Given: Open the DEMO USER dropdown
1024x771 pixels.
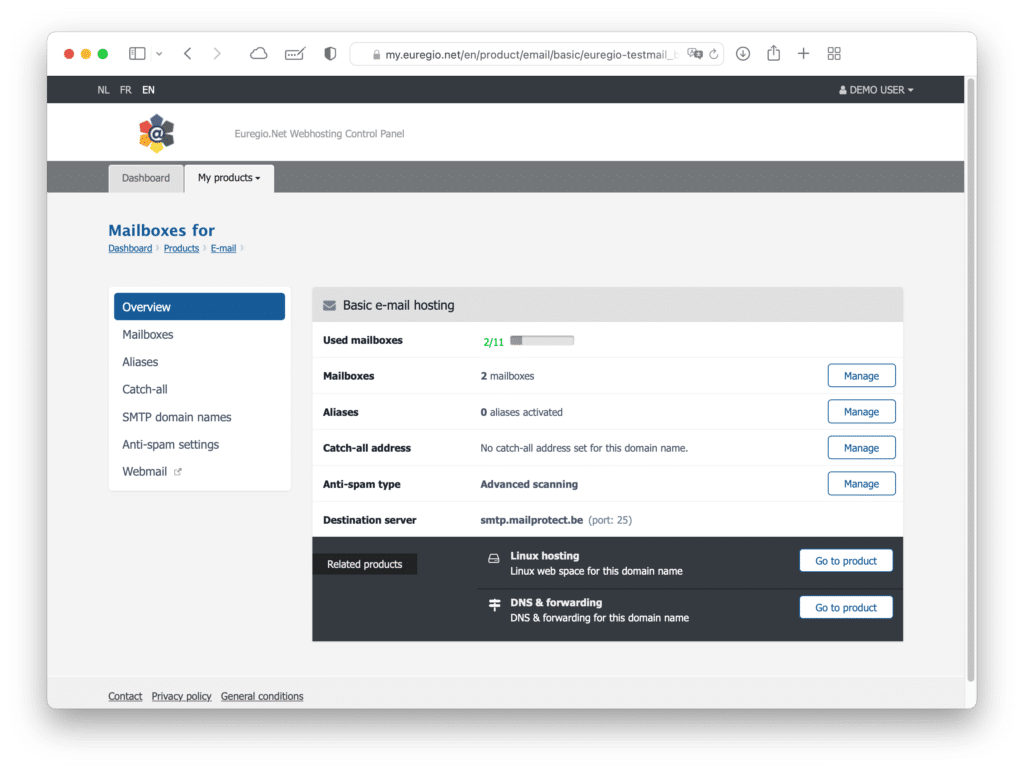Looking at the screenshot, I should [x=875, y=89].
